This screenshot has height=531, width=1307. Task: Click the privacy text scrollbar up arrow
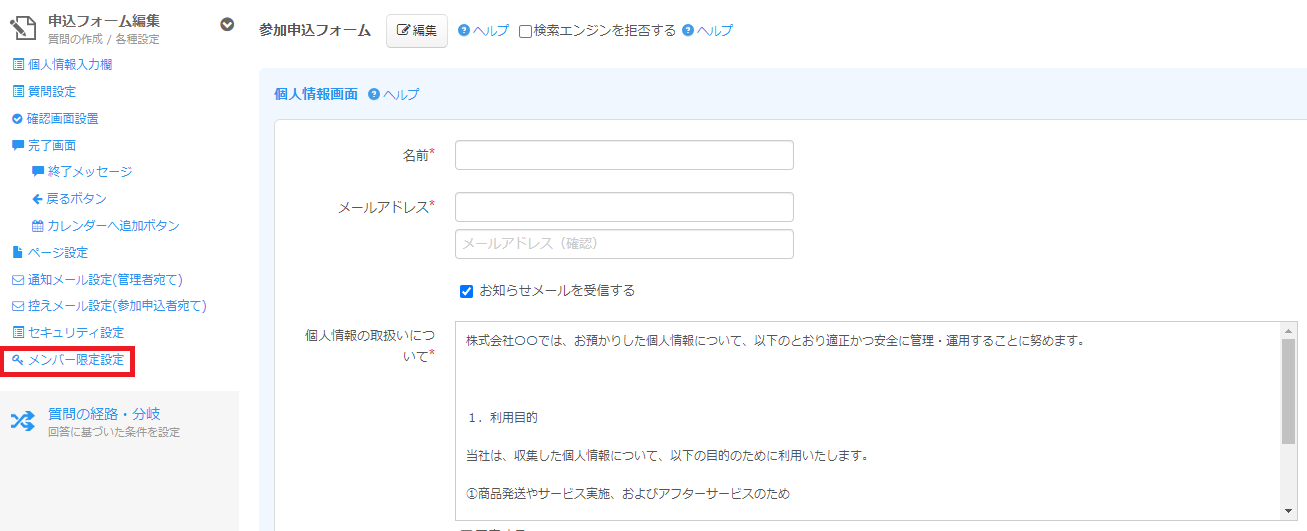click(1288, 330)
